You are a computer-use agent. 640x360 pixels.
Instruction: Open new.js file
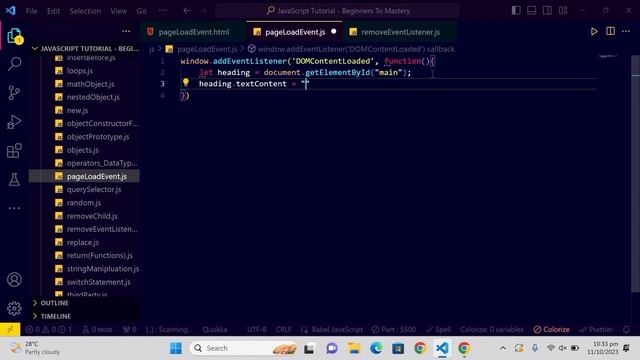coord(78,110)
